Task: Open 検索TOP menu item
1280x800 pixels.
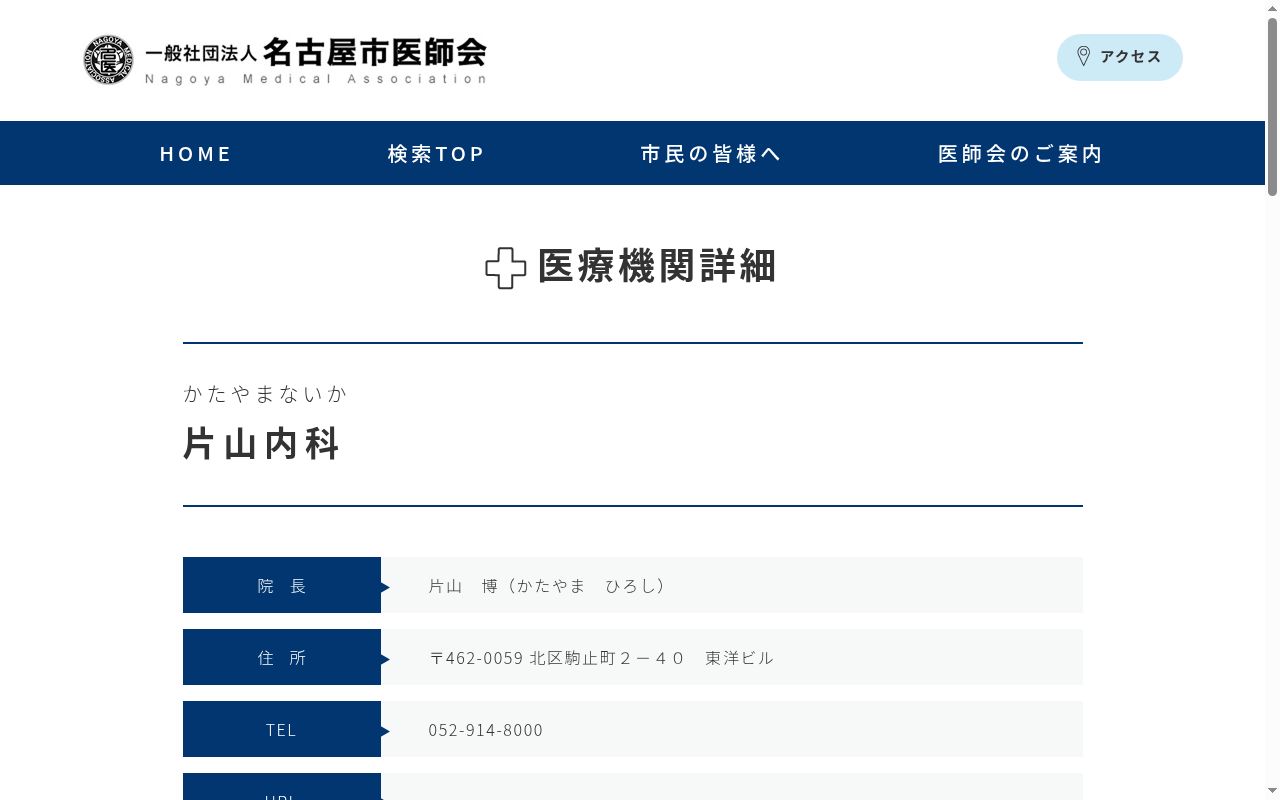Action: point(436,153)
